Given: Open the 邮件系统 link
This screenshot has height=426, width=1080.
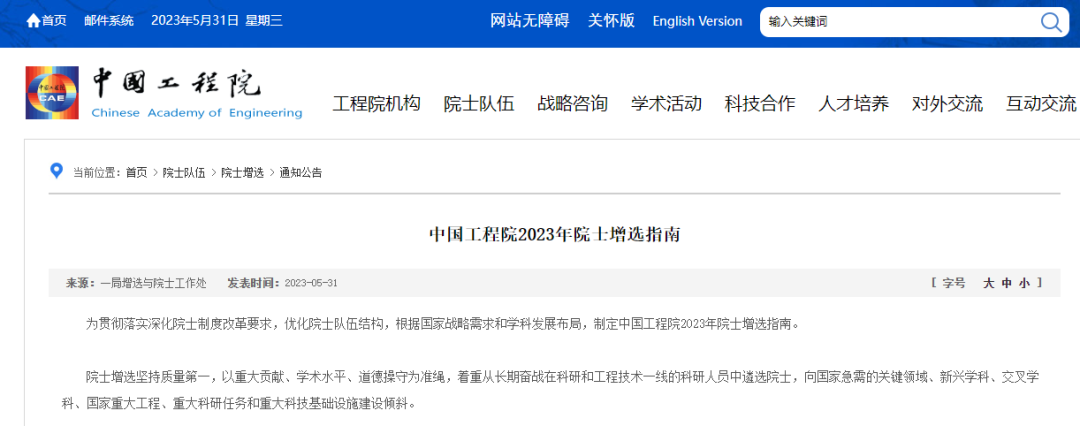Looking at the screenshot, I should (109, 21).
